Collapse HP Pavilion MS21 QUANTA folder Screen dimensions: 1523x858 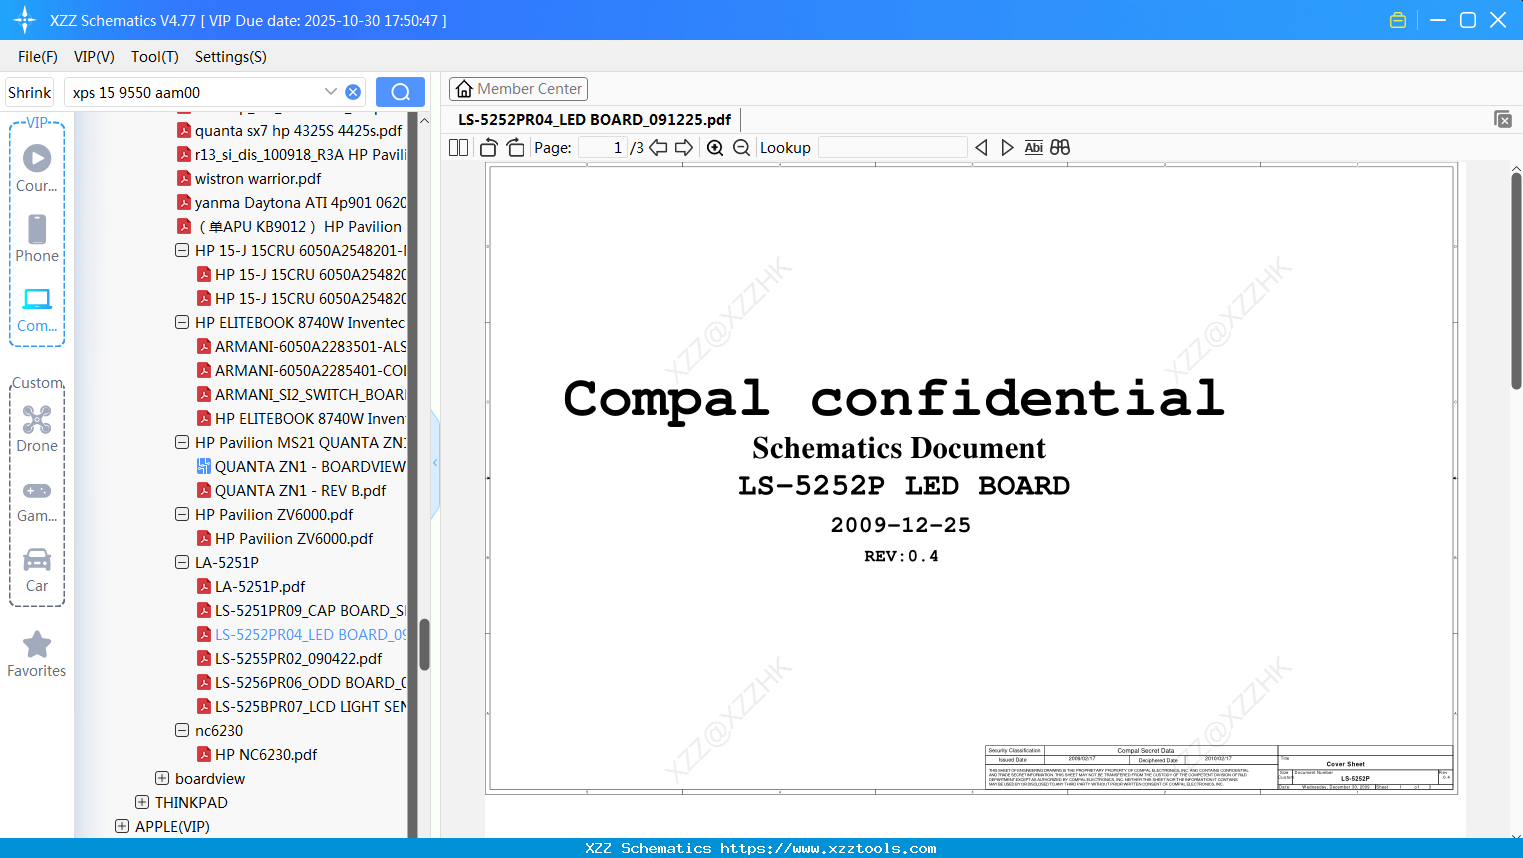[182, 442]
